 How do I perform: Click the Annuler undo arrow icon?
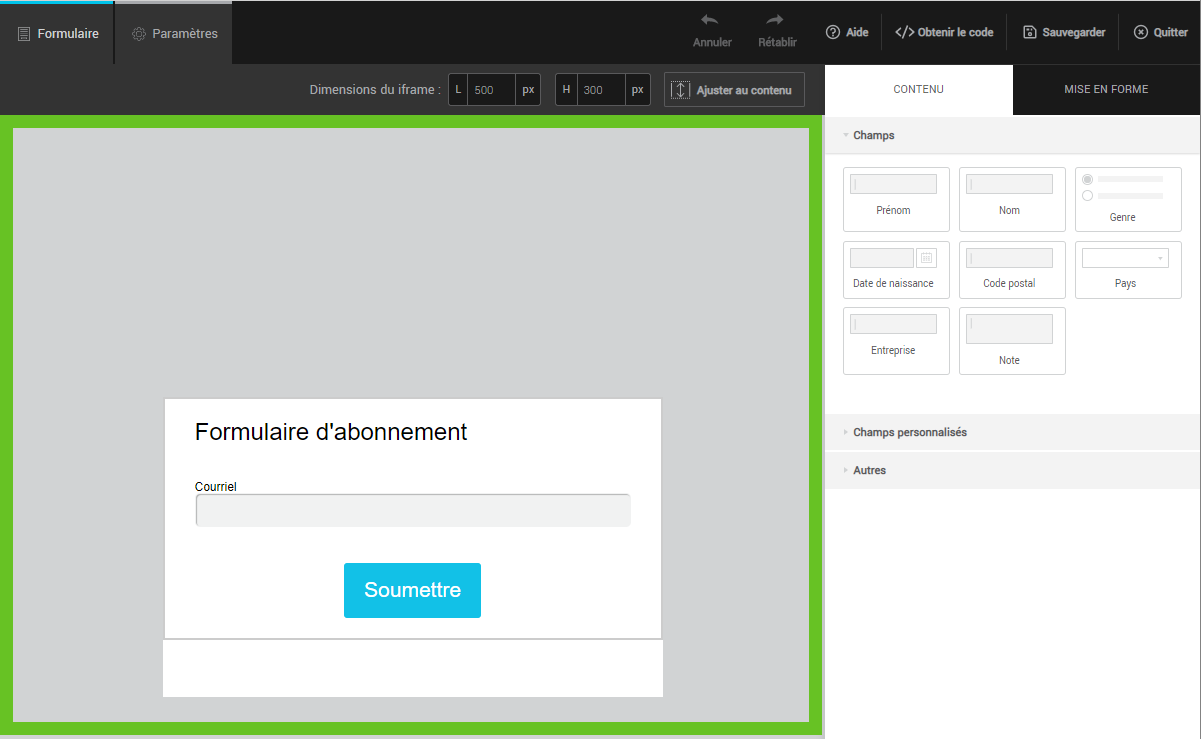710,20
